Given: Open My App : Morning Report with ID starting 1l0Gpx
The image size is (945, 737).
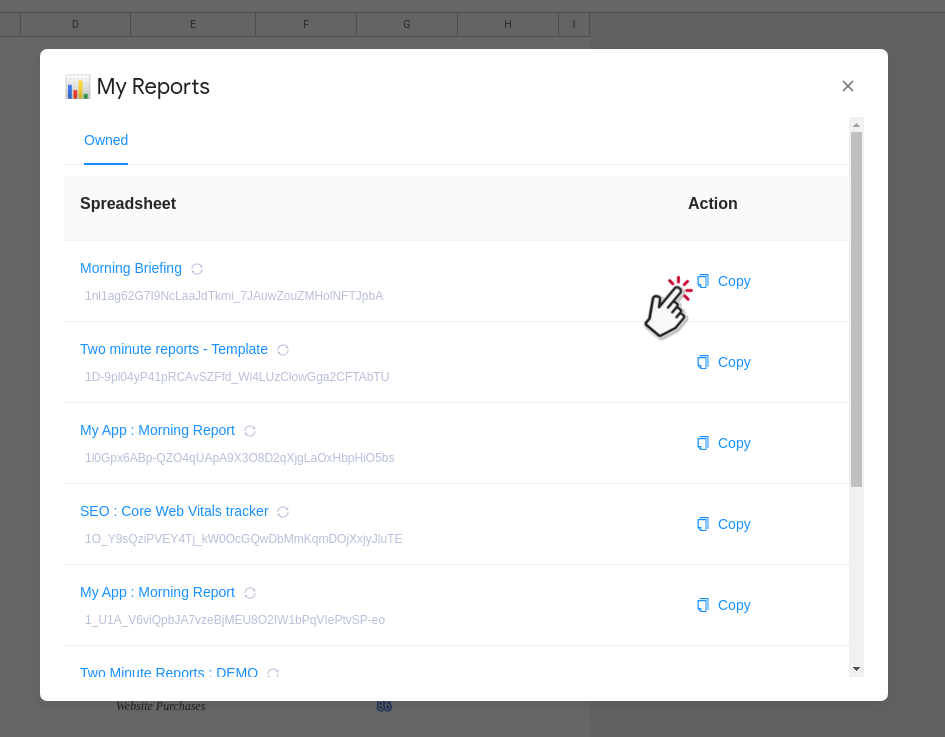Looking at the screenshot, I should pos(157,430).
